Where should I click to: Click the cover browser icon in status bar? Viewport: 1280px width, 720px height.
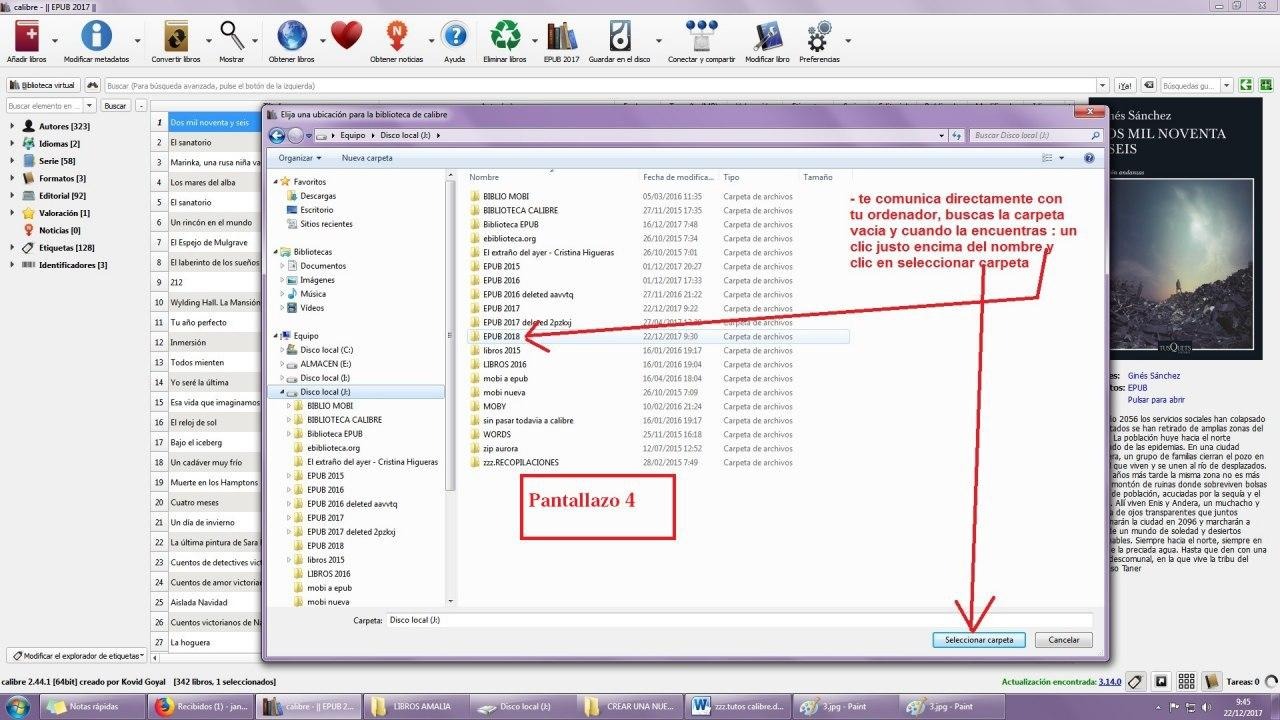click(x=1161, y=682)
